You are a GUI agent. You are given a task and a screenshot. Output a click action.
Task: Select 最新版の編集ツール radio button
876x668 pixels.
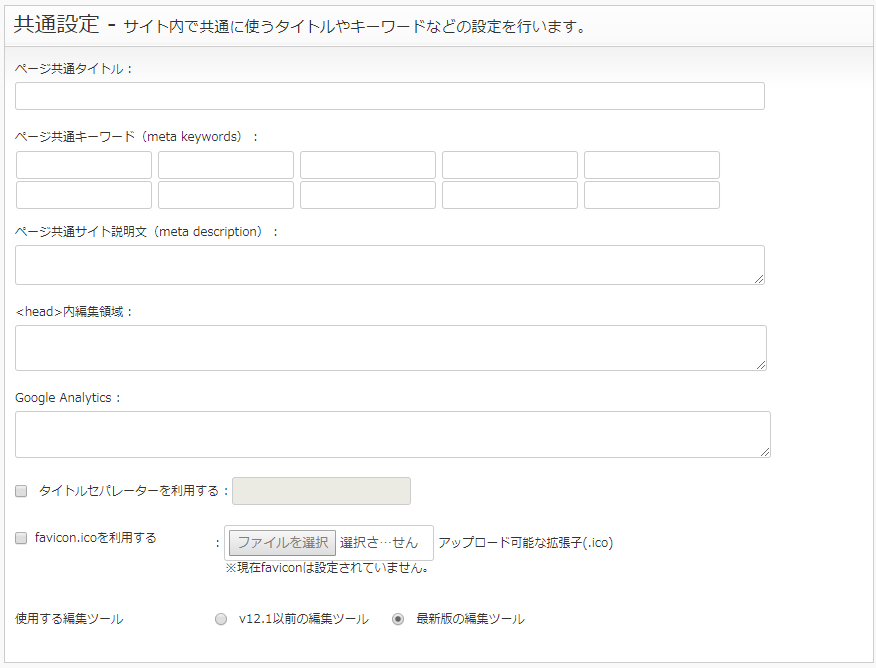pyautogui.click(x=398, y=619)
